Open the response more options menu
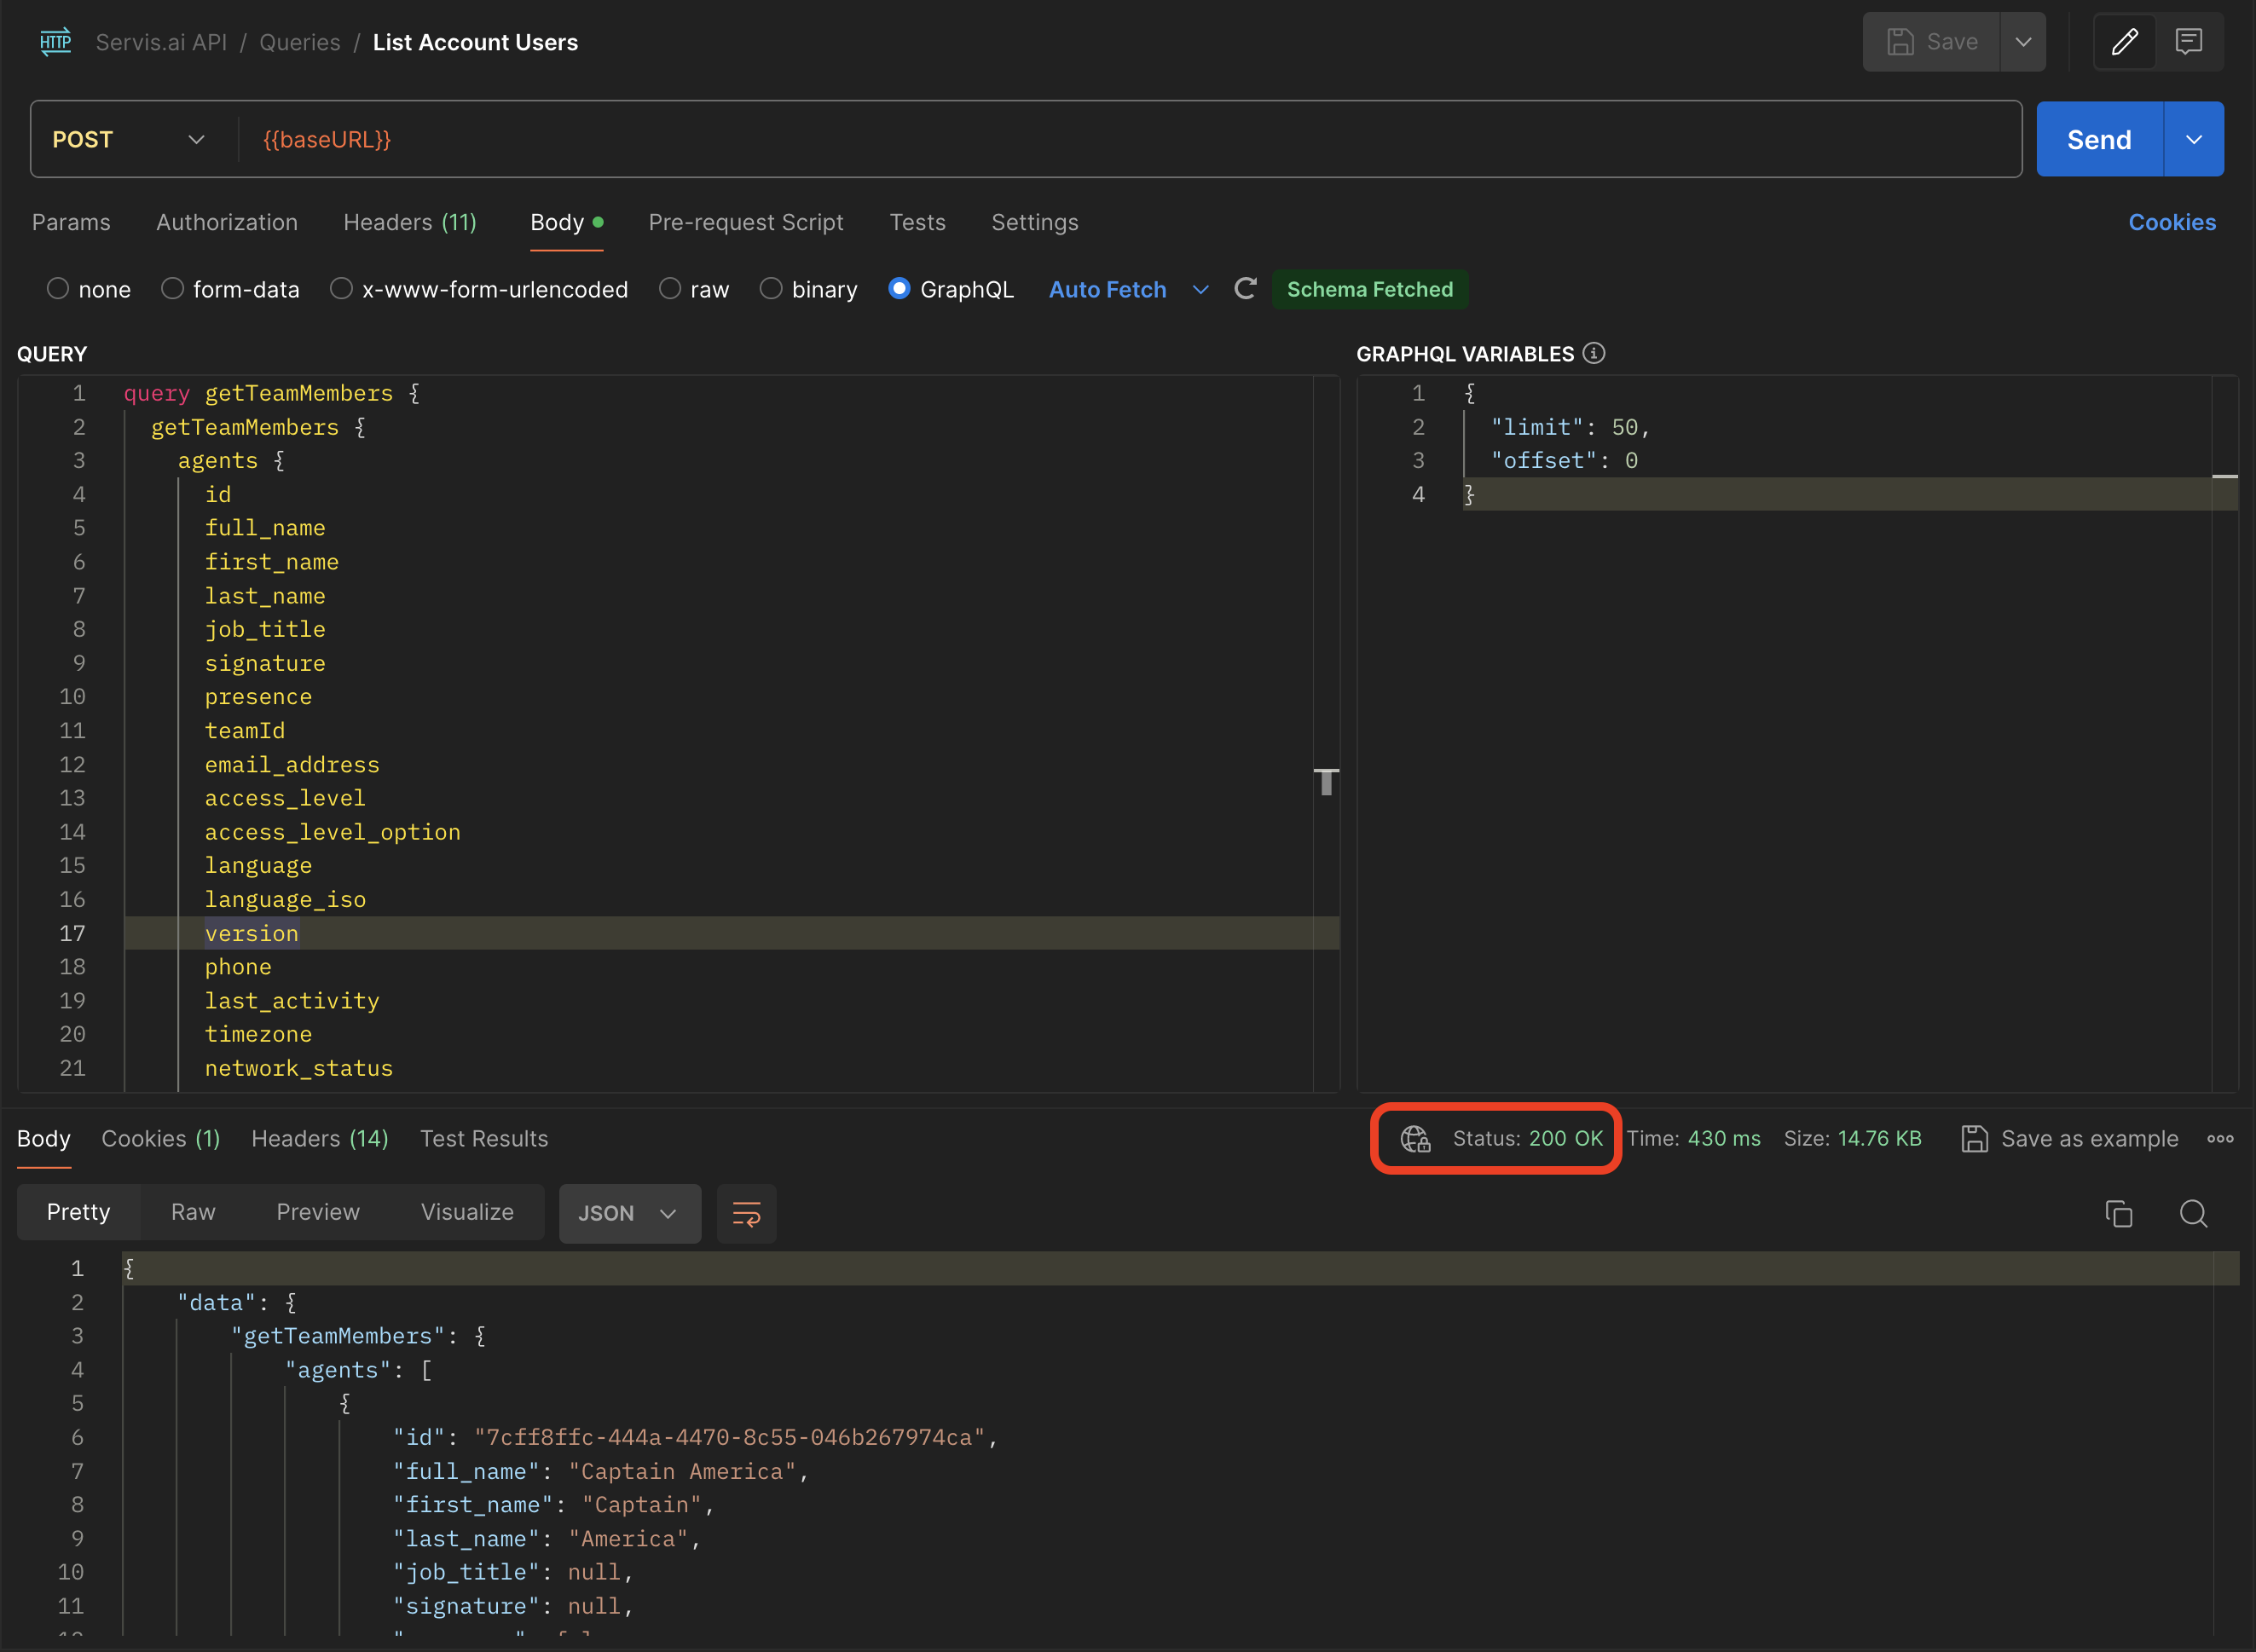Viewport: 2256px width, 1652px height. click(x=2220, y=1139)
